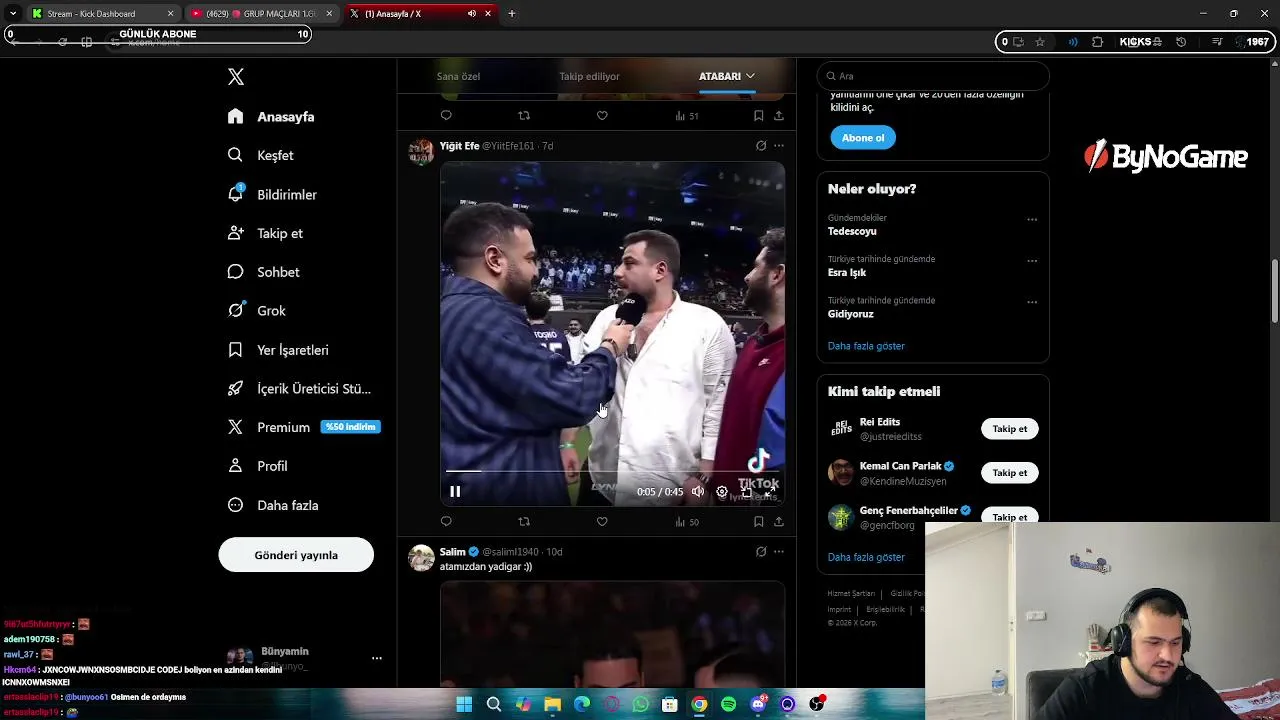
Task: Open File Explorer from the taskbar
Action: pyautogui.click(x=553, y=705)
